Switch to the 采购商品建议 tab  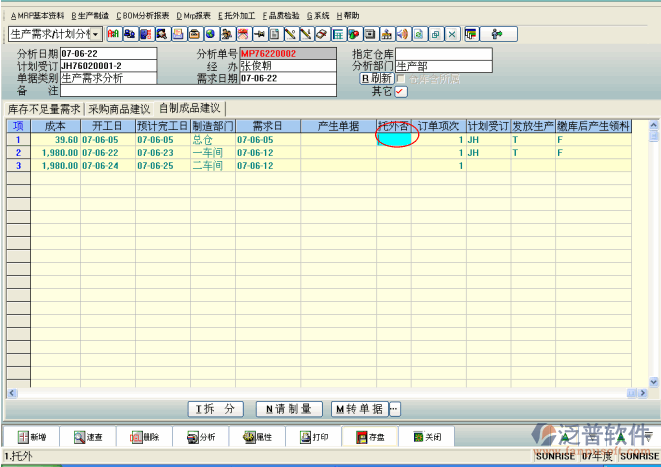pos(119,108)
